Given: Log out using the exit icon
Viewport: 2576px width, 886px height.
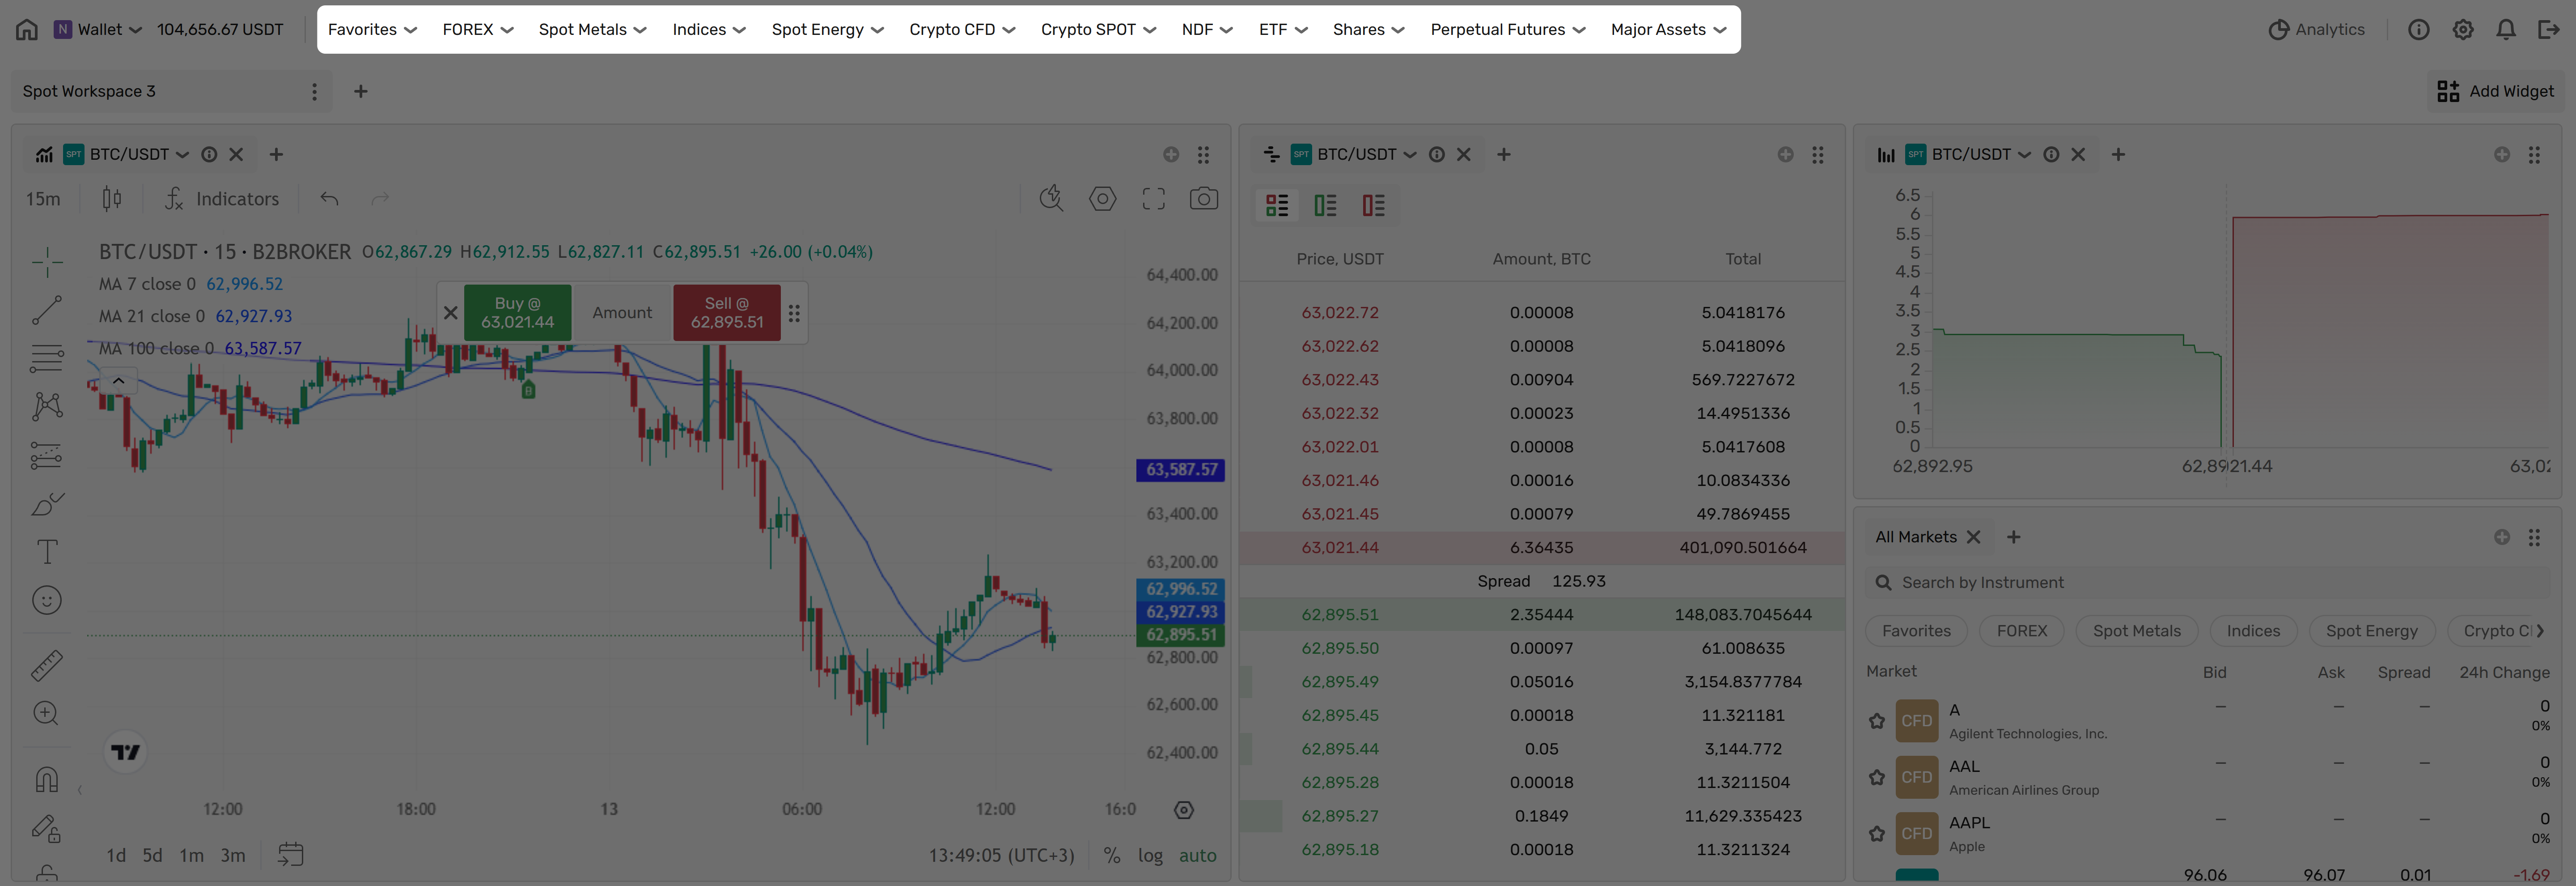Looking at the screenshot, I should coord(2549,29).
